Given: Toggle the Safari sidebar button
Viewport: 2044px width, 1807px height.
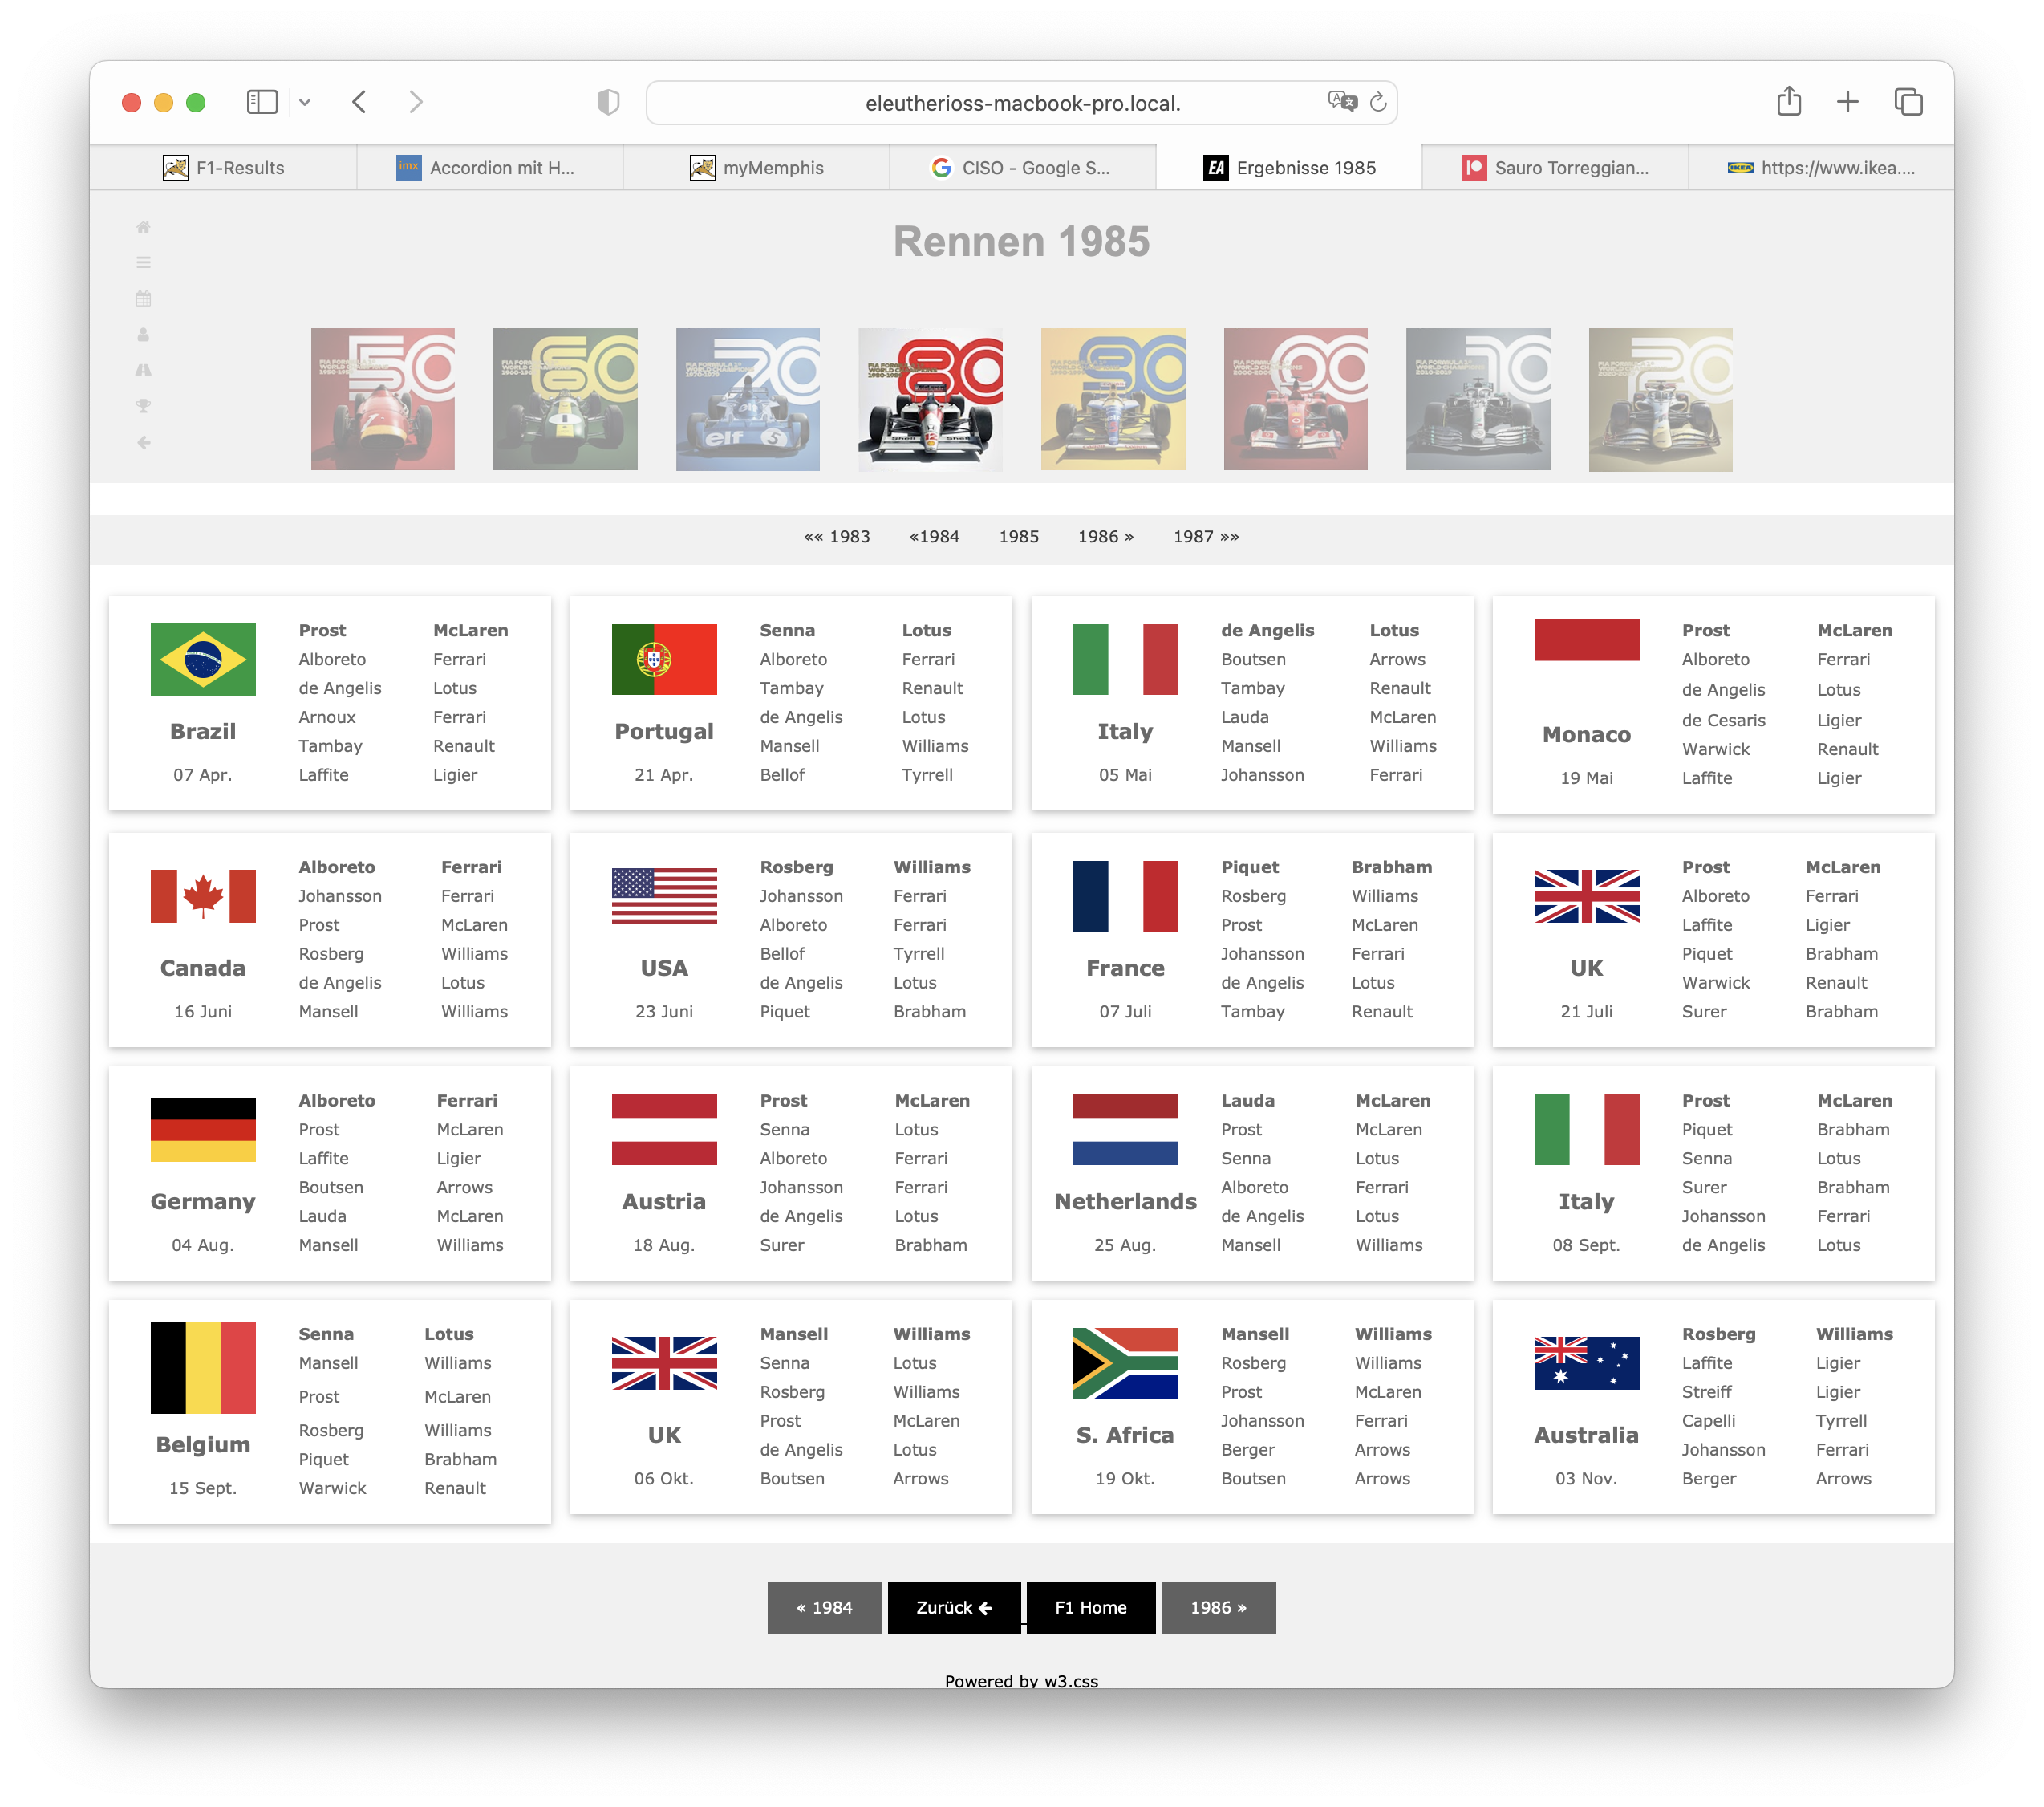Looking at the screenshot, I should [262, 102].
